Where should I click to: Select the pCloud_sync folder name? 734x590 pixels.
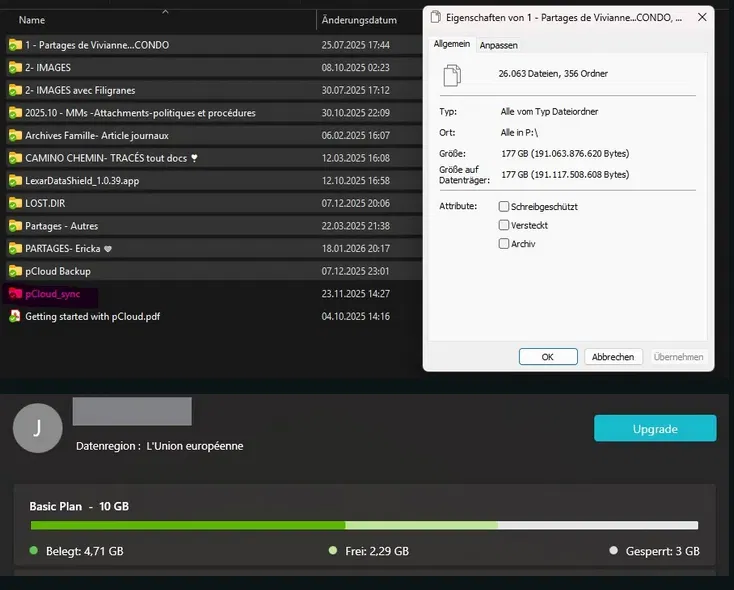point(52,294)
